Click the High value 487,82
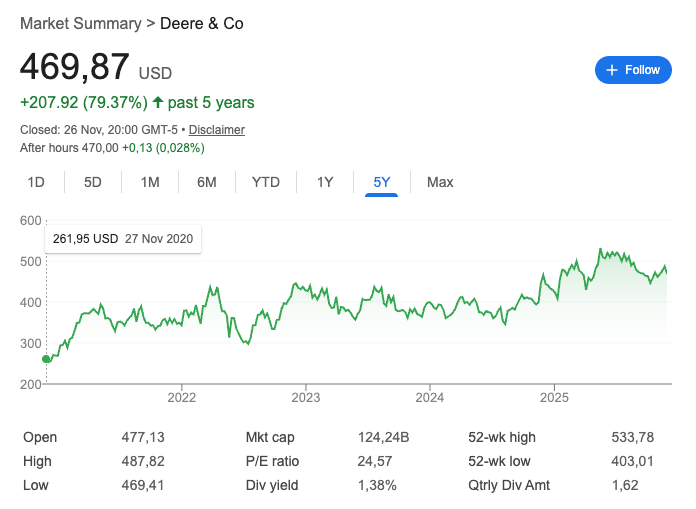The height and width of the screenshot is (509, 696). [x=143, y=461]
